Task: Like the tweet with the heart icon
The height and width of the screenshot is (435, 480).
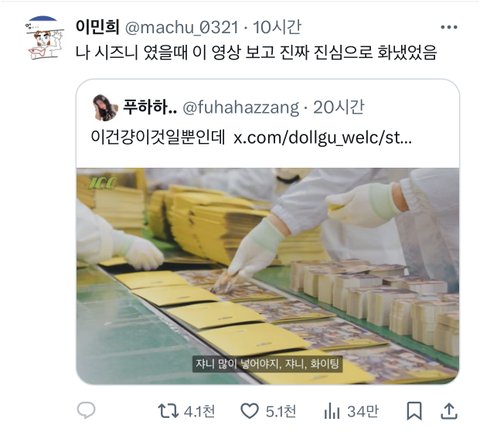Action: pyautogui.click(x=250, y=411)
